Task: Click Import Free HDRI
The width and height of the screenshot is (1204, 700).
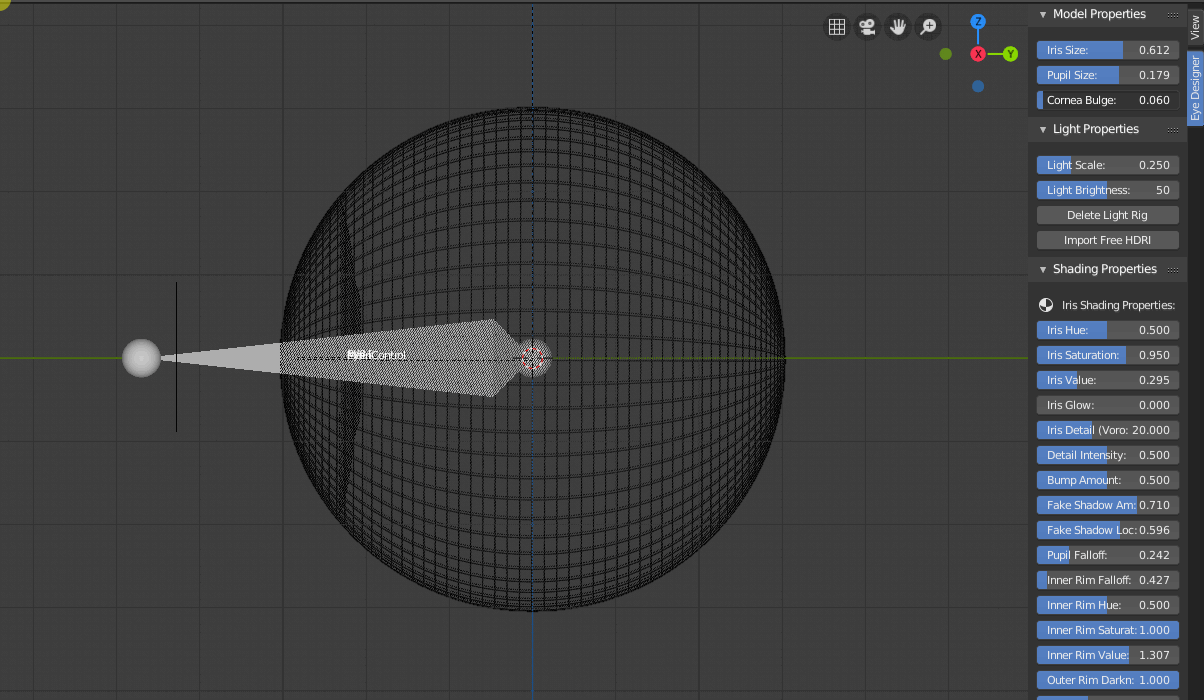Action: point(1106,239)
